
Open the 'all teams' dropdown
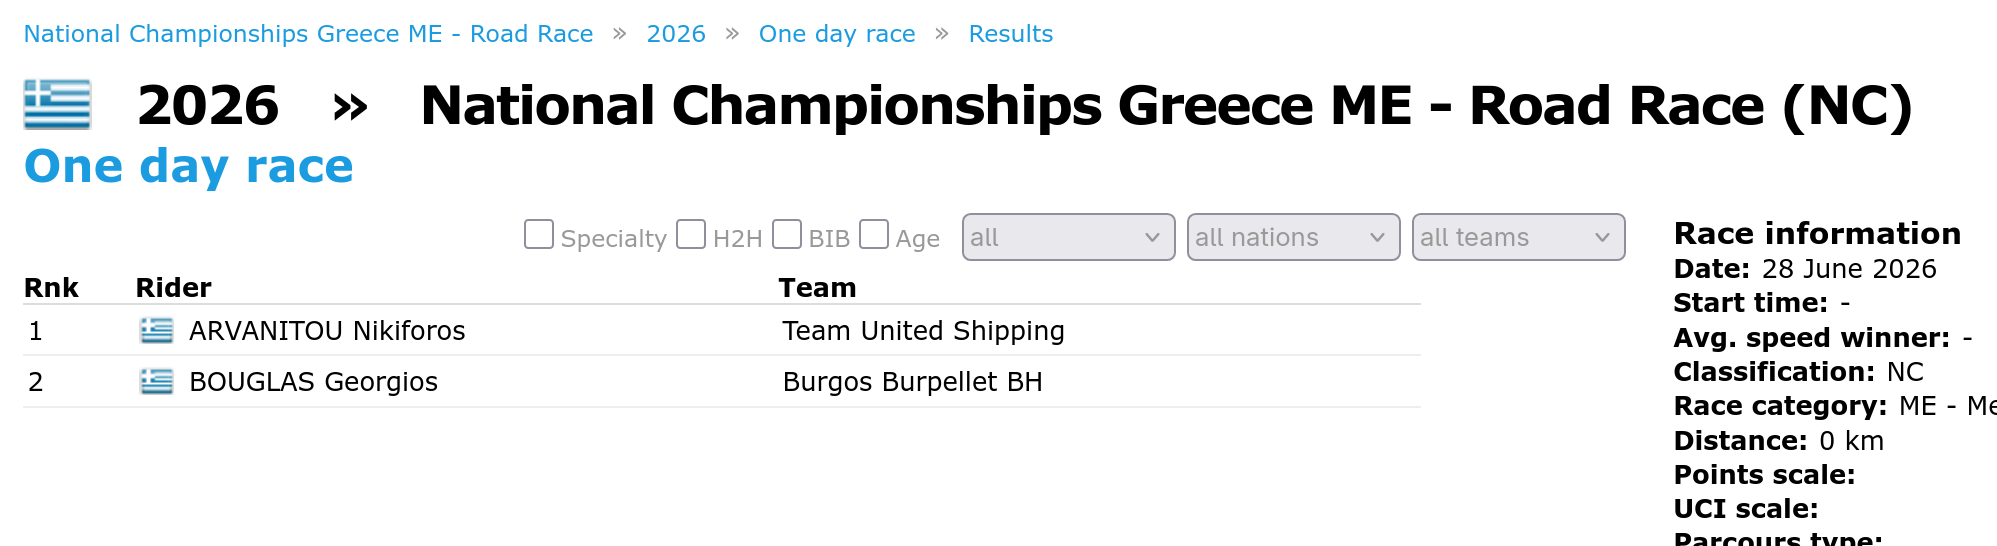(x=1518, y=237)
